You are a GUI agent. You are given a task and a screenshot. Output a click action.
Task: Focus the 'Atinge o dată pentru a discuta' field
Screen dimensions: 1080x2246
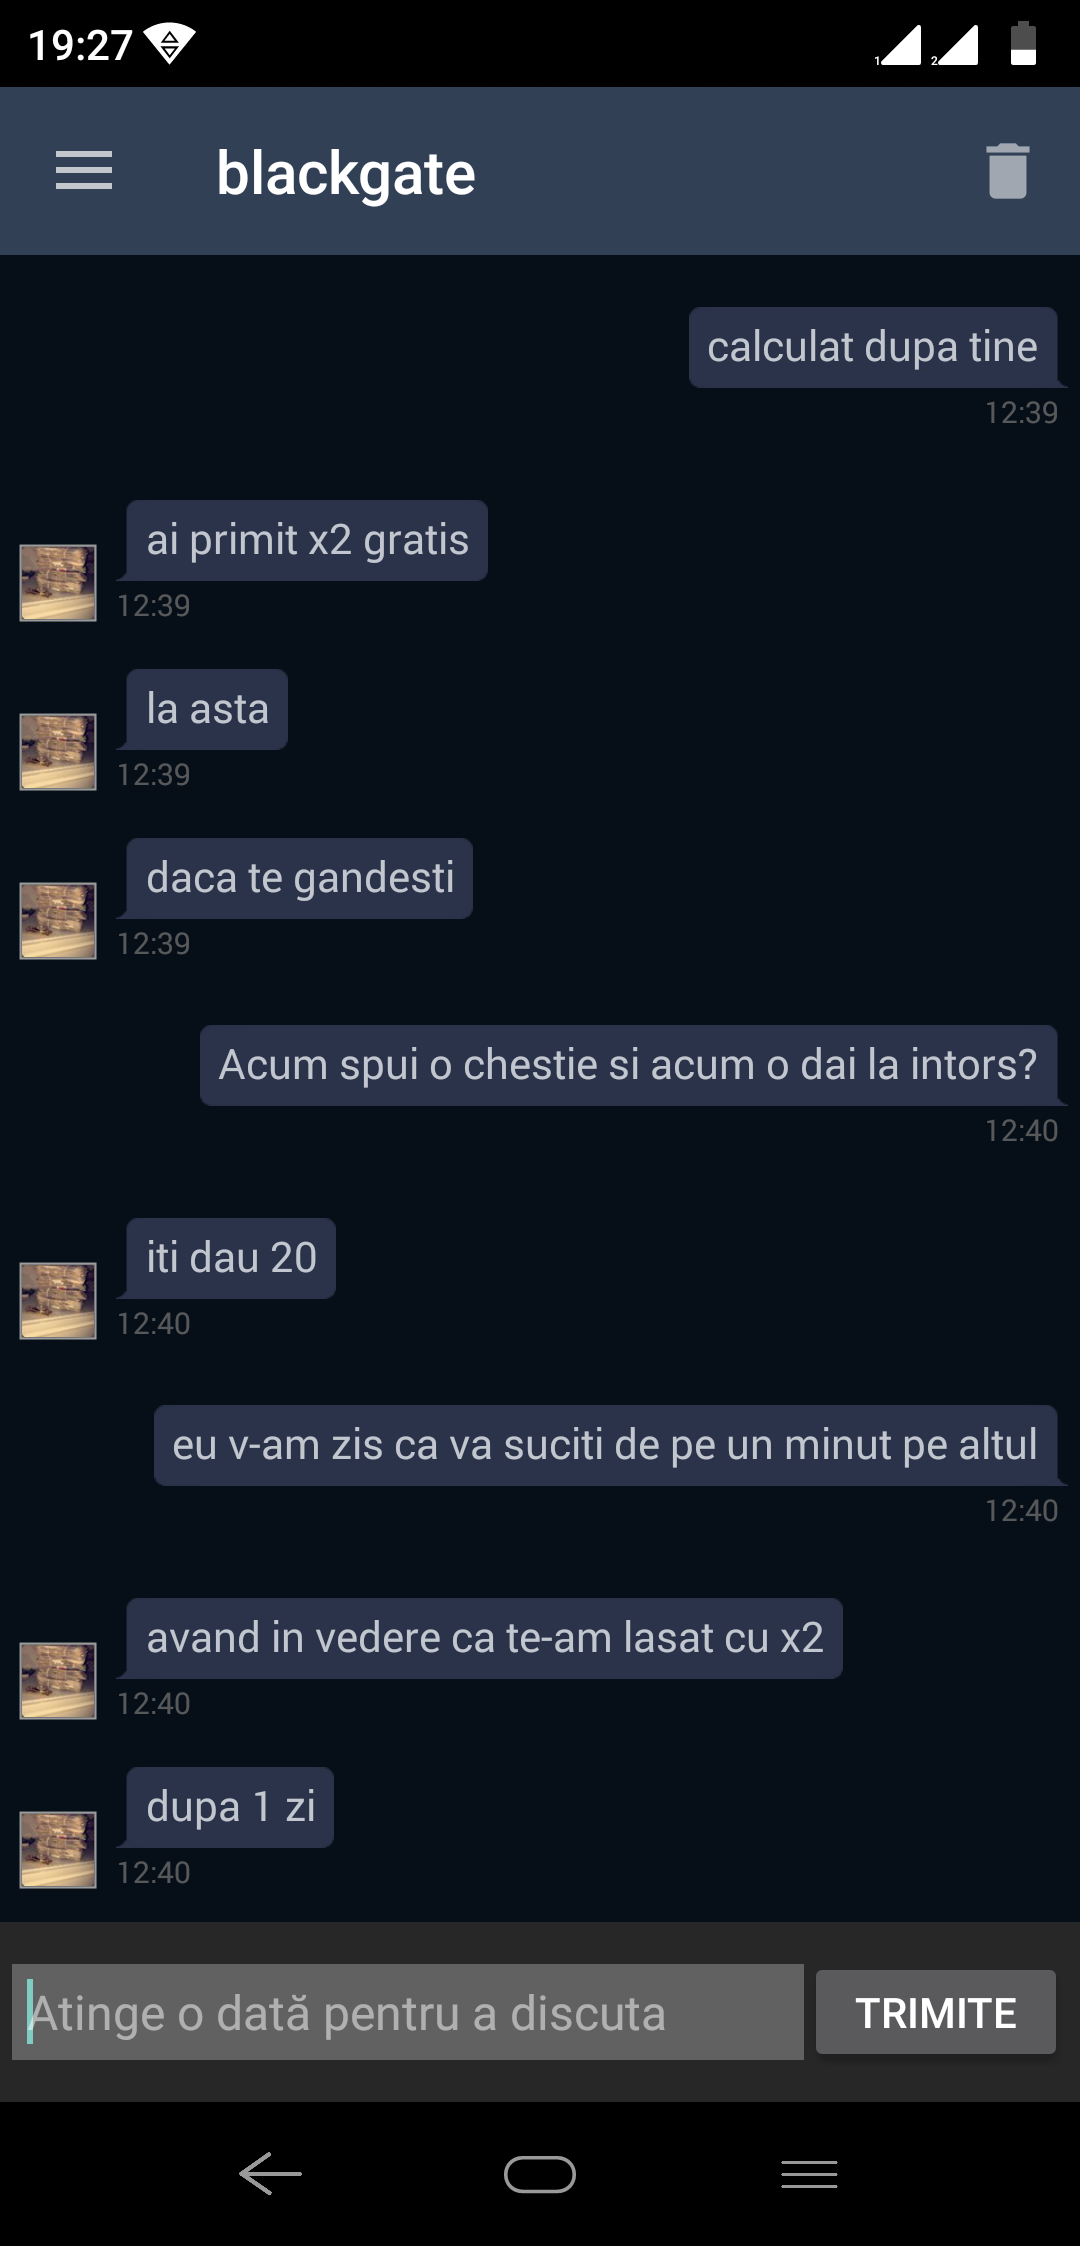pos(408,2012)
